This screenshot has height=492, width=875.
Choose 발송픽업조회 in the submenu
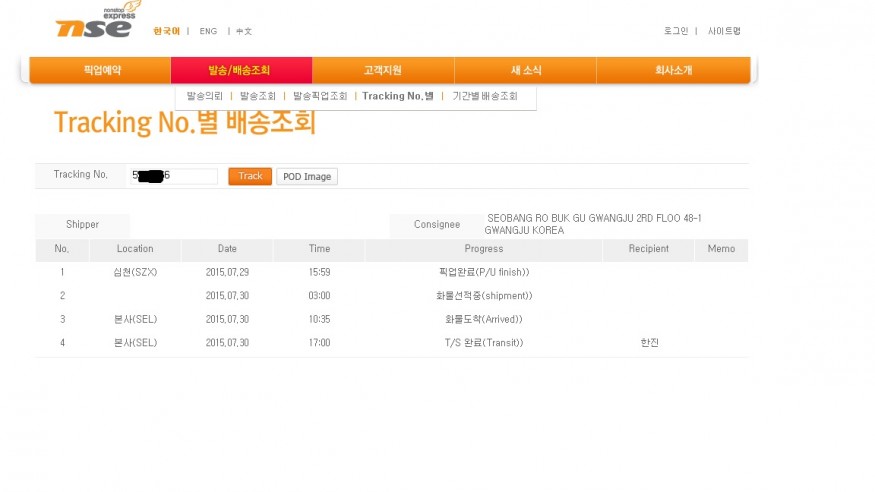320,96
